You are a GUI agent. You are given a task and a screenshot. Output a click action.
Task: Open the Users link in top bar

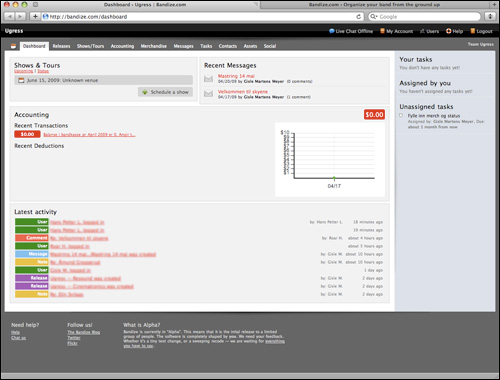click(x=429, y=31)
